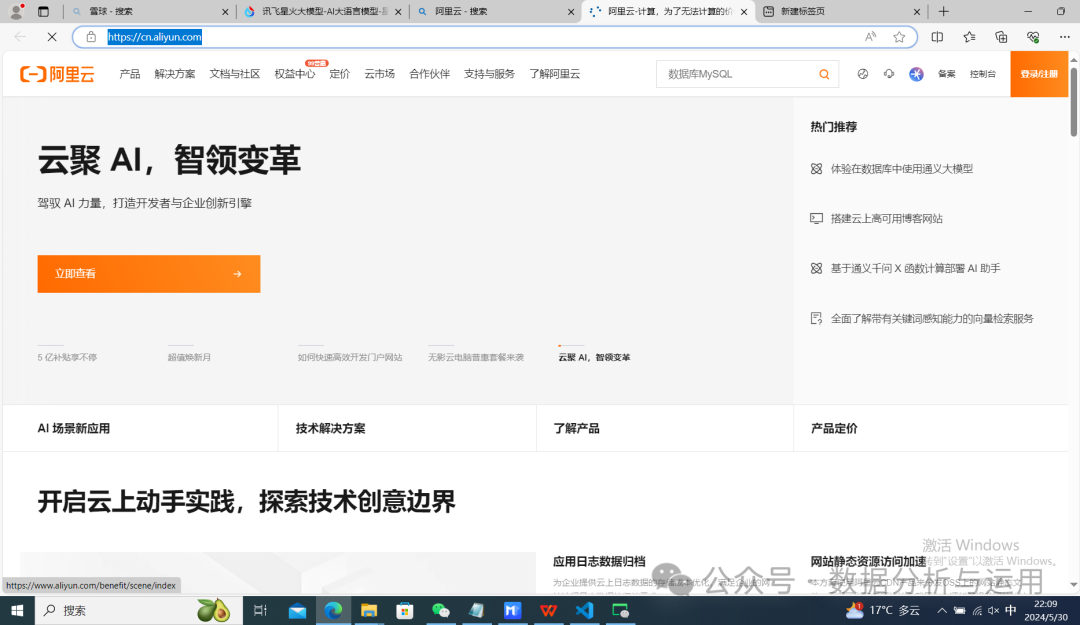Open split screen icon in toolbar
The width and height of the screenshot is (1080, 625).
(x=937, y=37)
